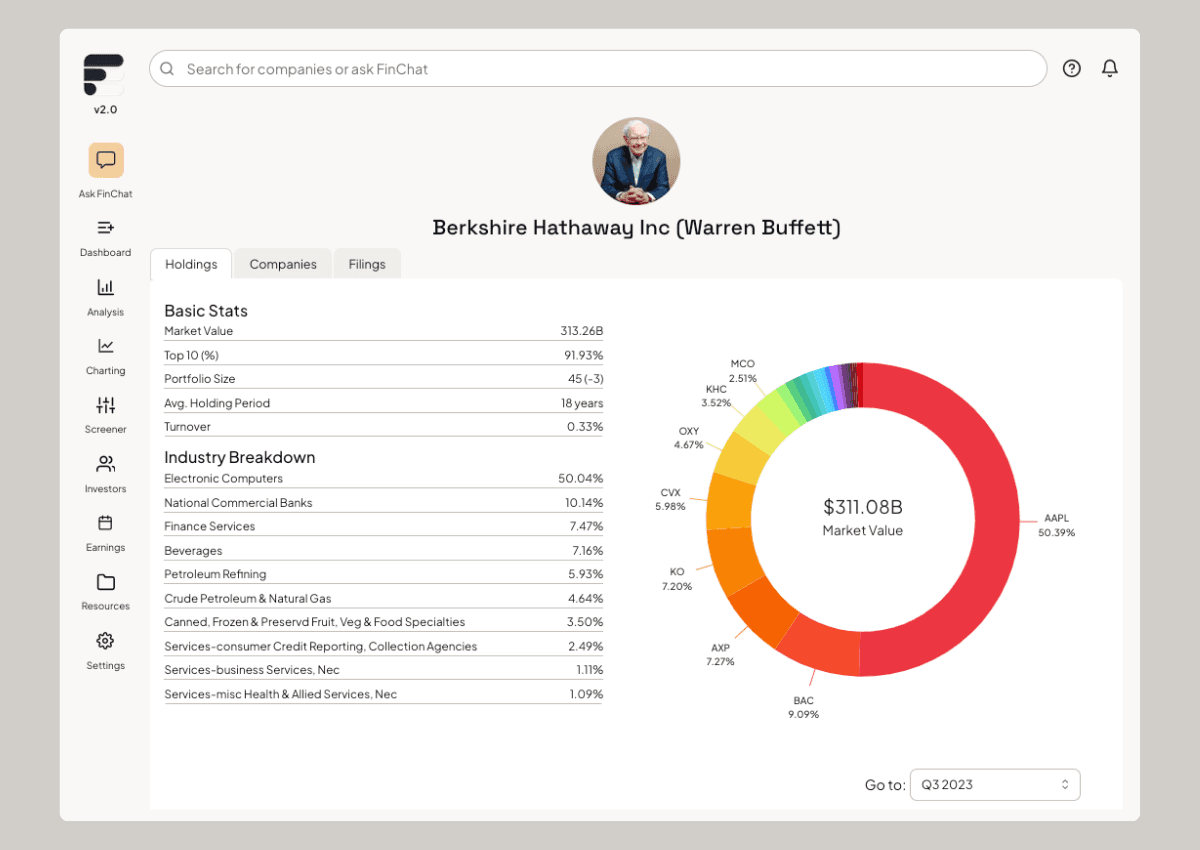Click the Beverages industry row
Image resolution: width=1200 pixels, height=850 pixels.
(383, 550)
